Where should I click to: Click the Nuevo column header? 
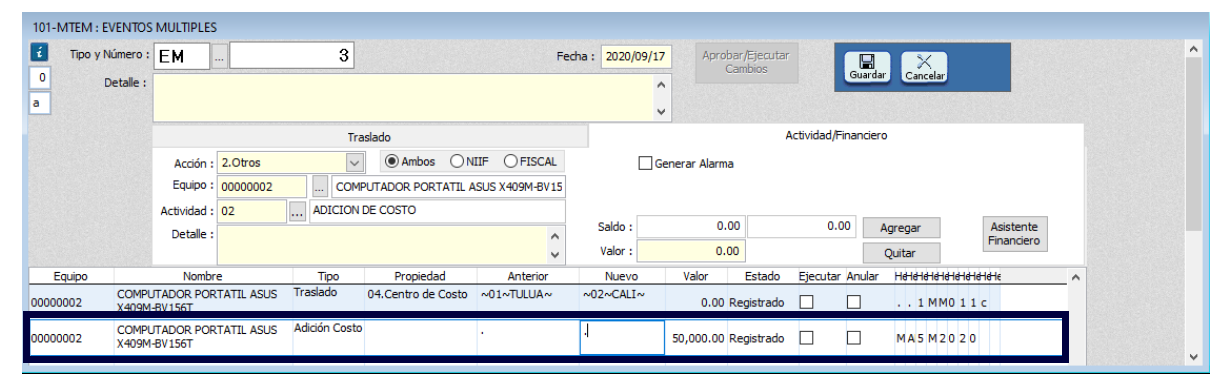point(622,276)
